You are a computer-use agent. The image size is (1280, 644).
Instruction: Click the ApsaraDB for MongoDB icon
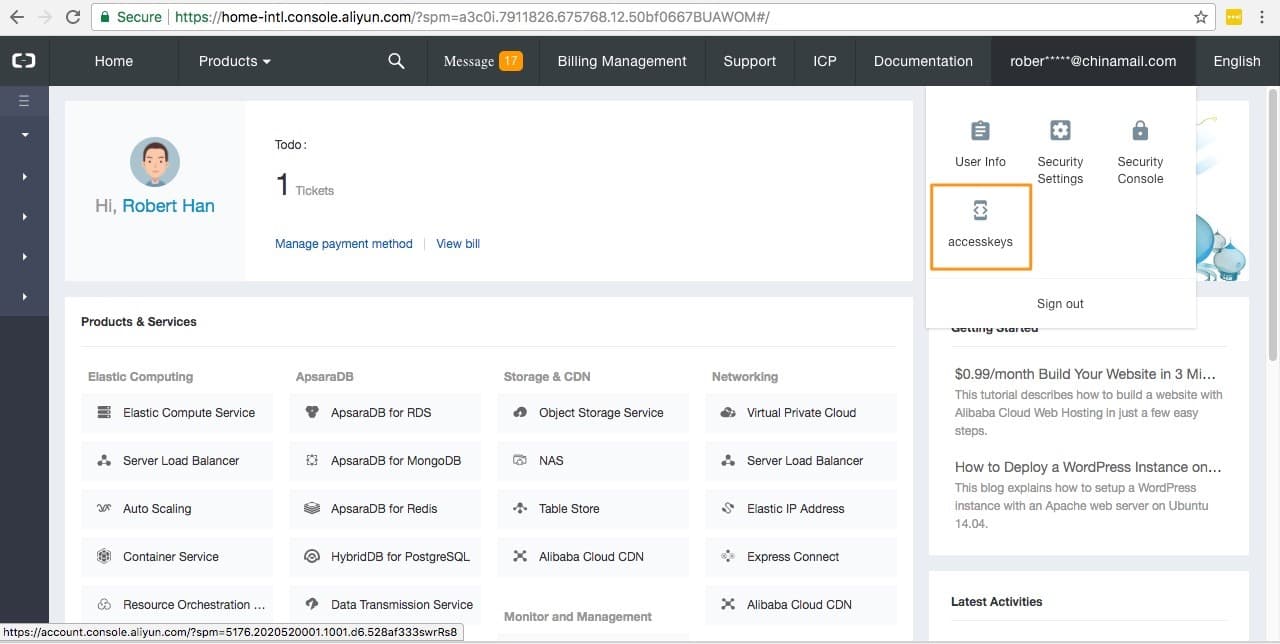[x=312, y=460]
